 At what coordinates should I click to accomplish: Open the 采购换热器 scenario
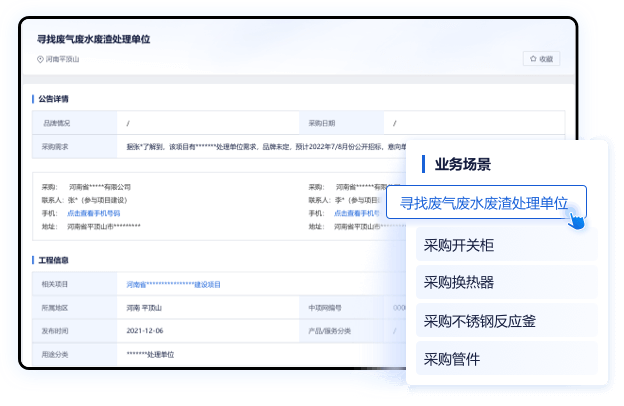click(459, 282)
